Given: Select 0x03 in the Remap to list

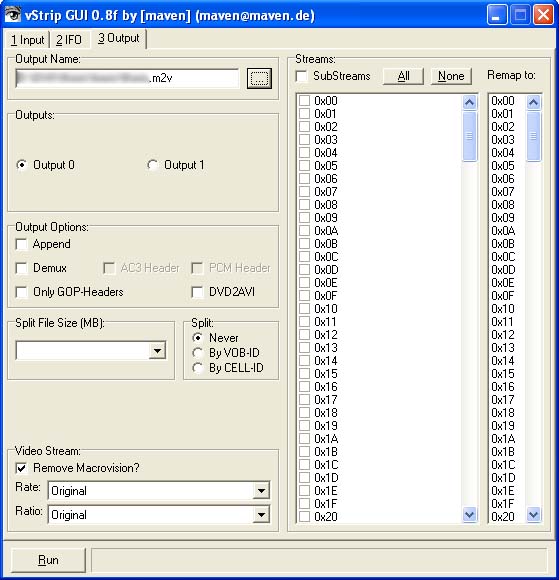Looking at the screenshot, I should [503, 140].
